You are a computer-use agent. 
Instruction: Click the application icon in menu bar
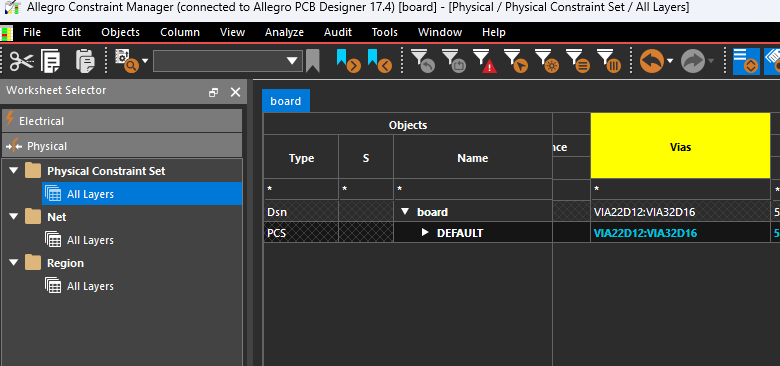[6, 33]
